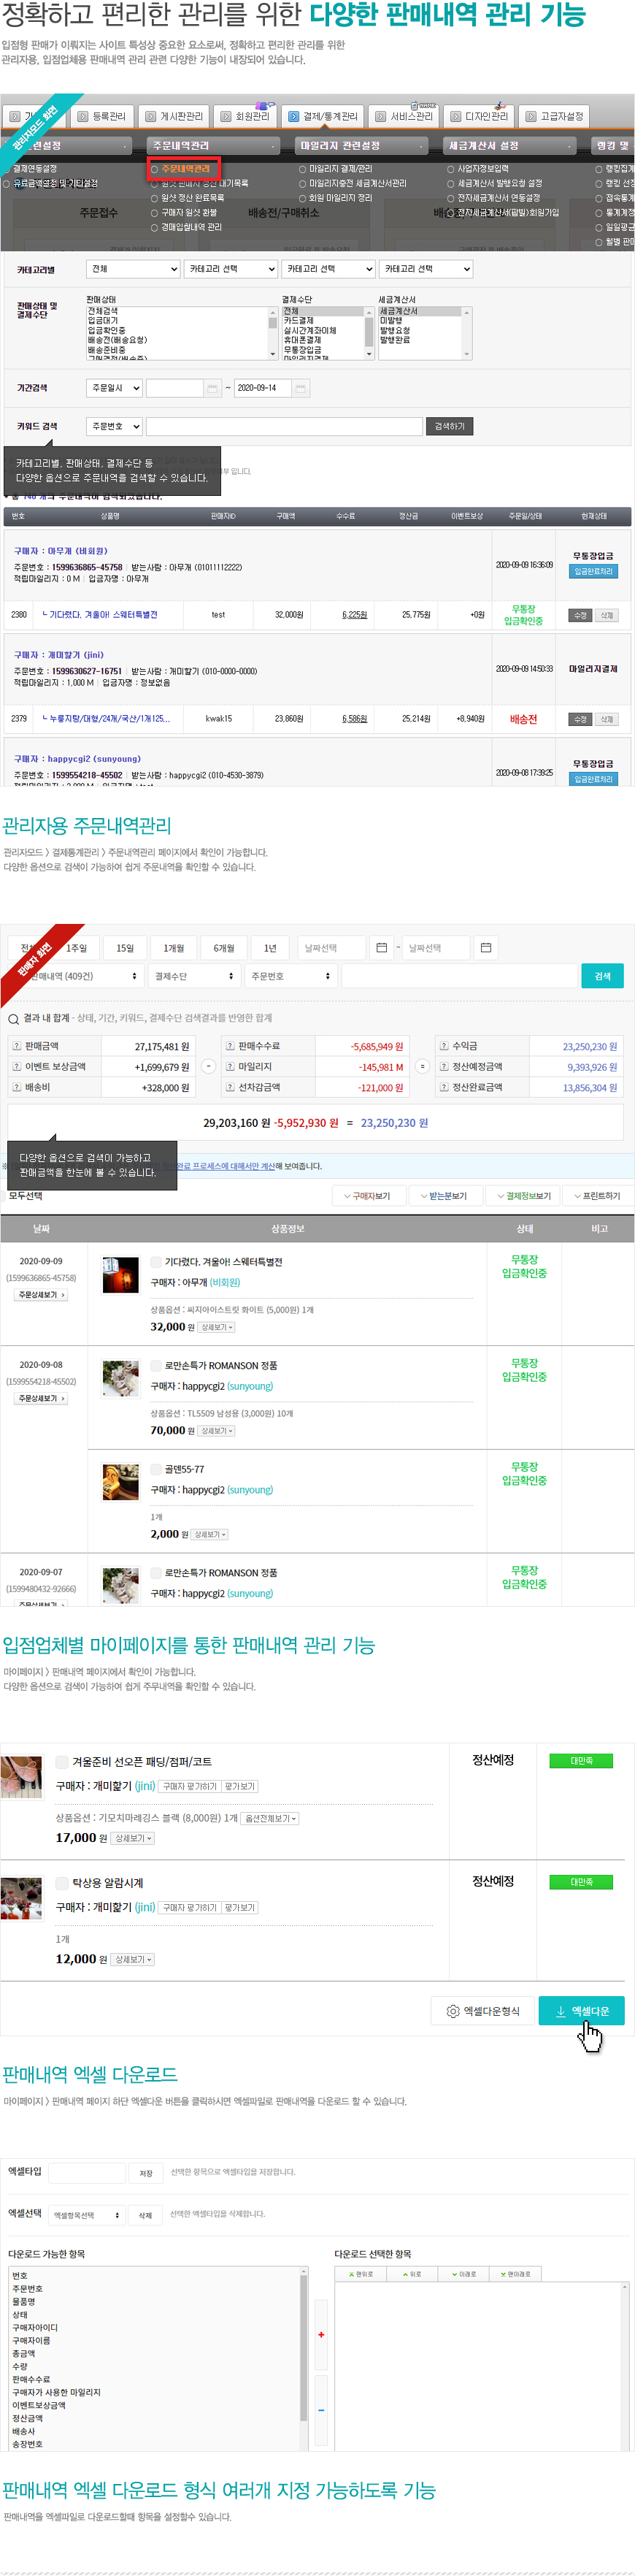The width and height of the screenshot is (635, 2576).
Task: Click the teal 검색 button
Action: tap(602, 976)
